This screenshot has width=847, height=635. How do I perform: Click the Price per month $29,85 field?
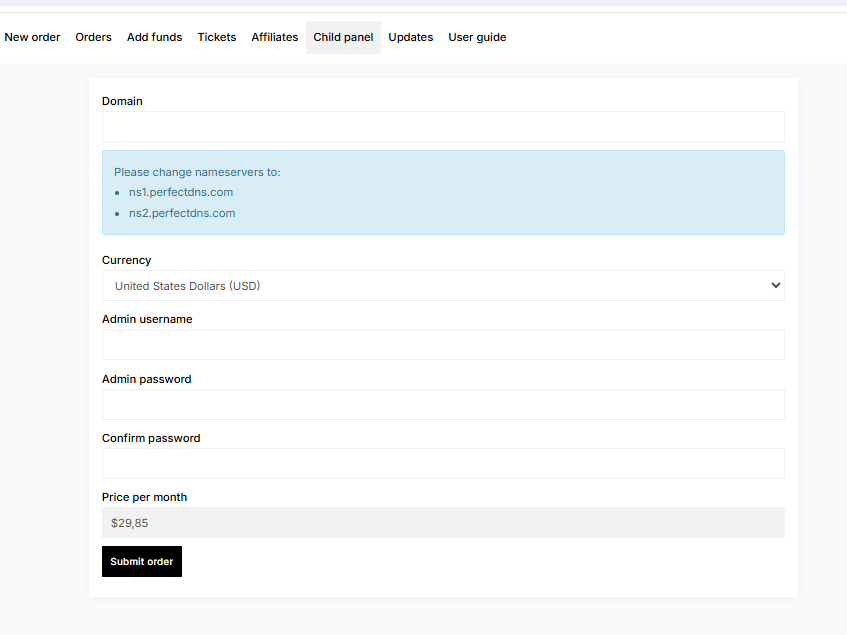(443, 523)
